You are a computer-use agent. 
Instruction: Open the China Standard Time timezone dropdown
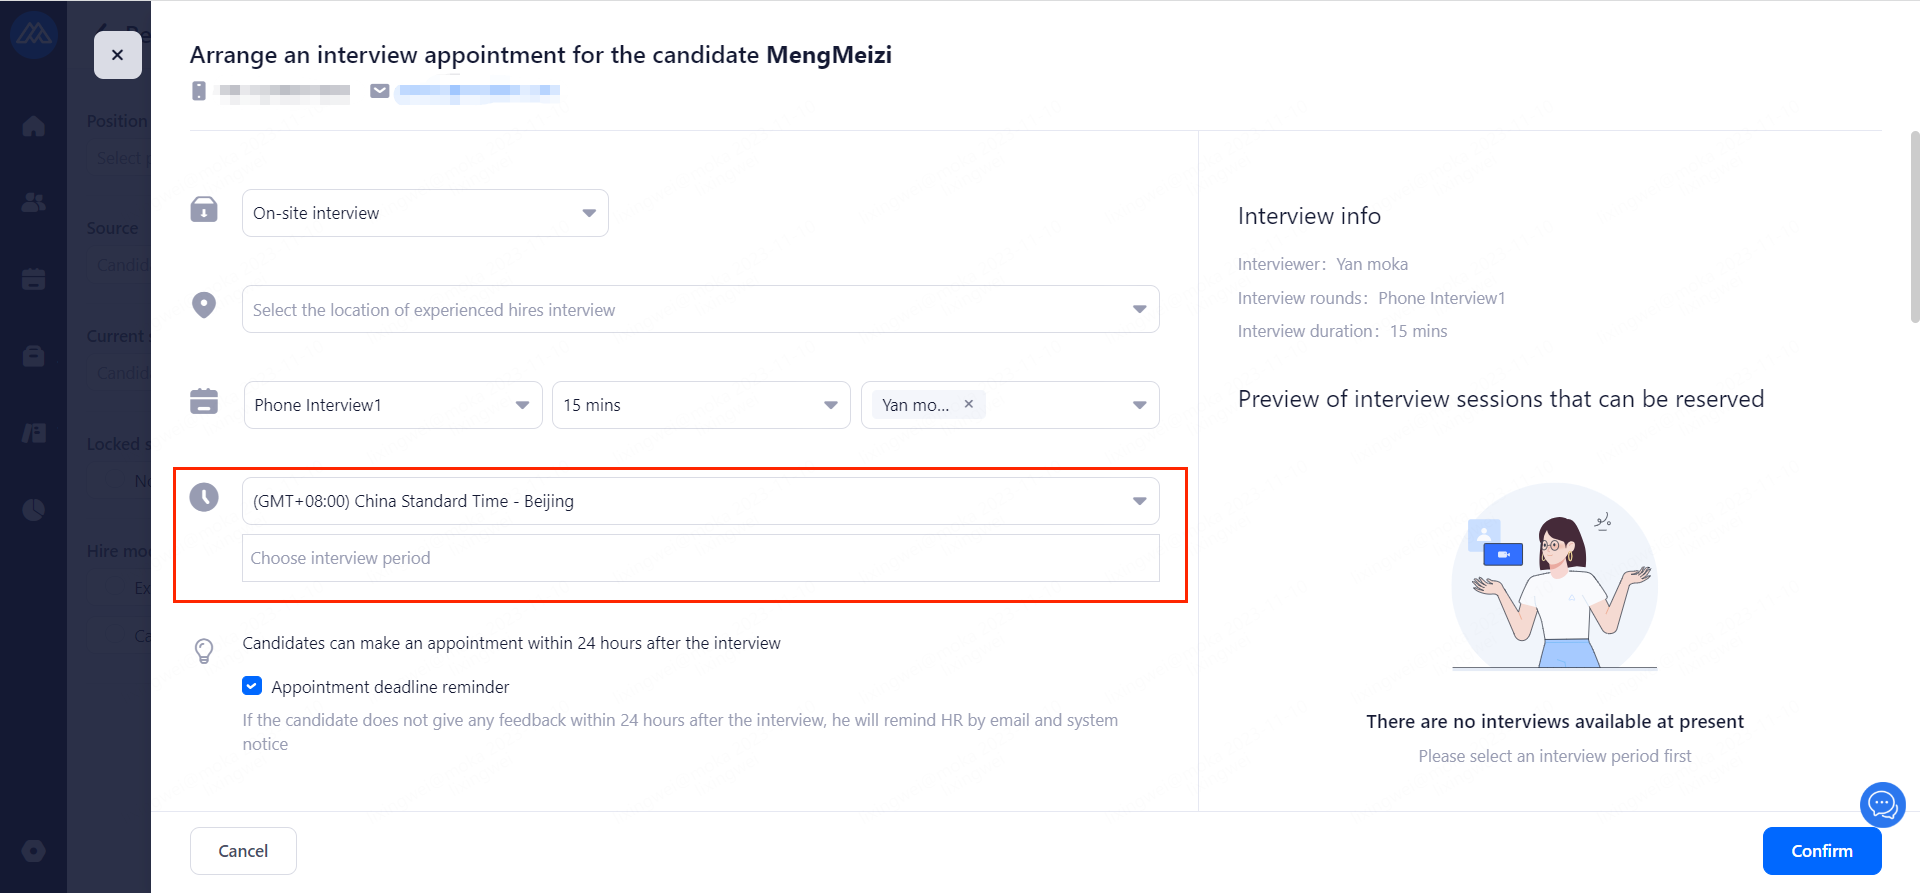coord(700,501)
